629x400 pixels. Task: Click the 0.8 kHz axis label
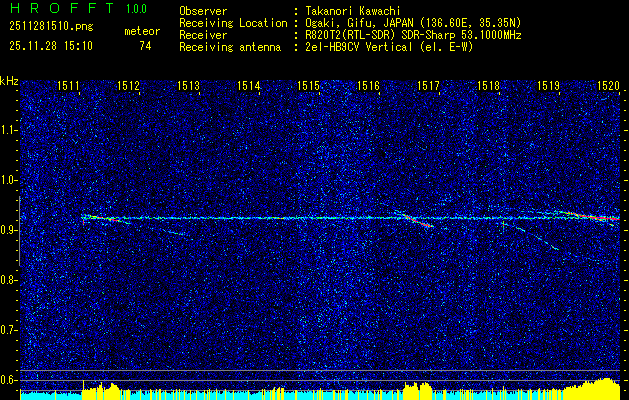tap(8, 280)
